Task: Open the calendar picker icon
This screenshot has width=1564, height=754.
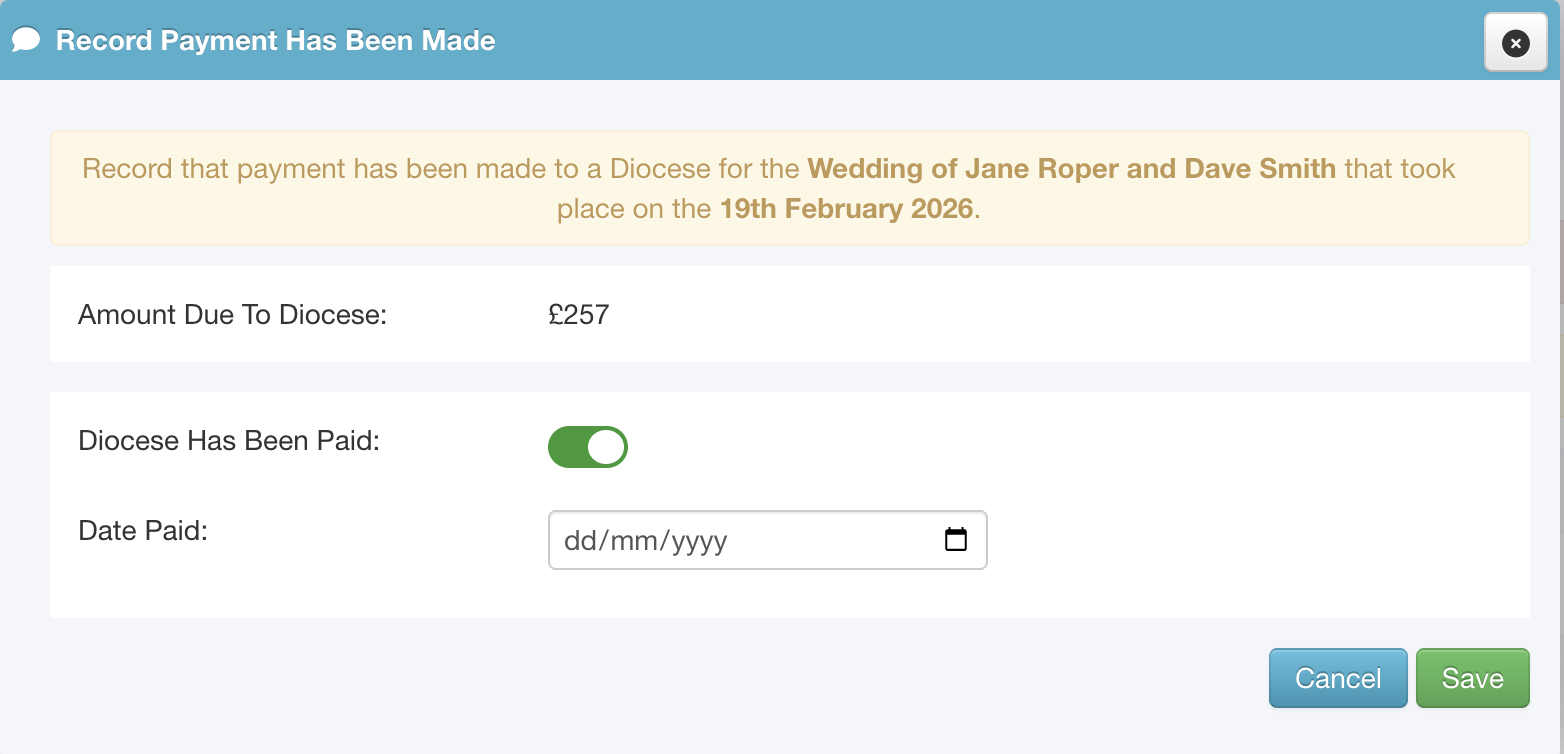Action: click(956, 540)
